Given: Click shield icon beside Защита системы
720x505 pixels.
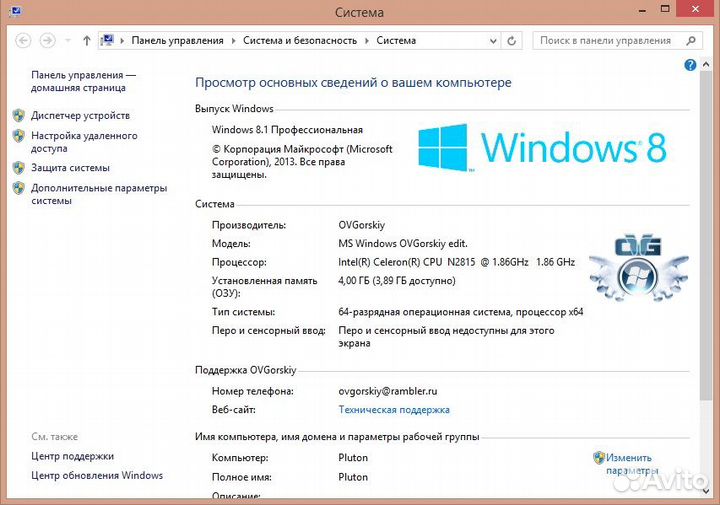Looking at the screenshot, I should coord(19,168).
